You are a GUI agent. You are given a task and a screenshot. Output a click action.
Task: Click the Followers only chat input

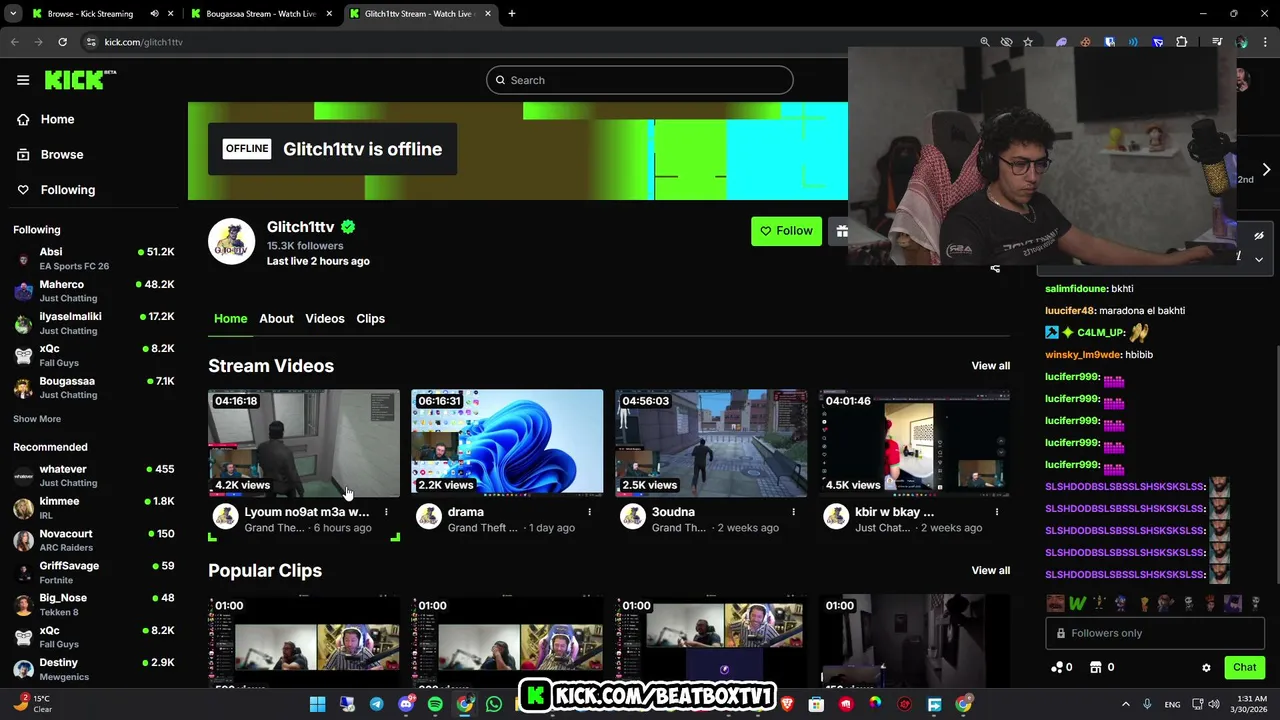tap(1155, 633)
